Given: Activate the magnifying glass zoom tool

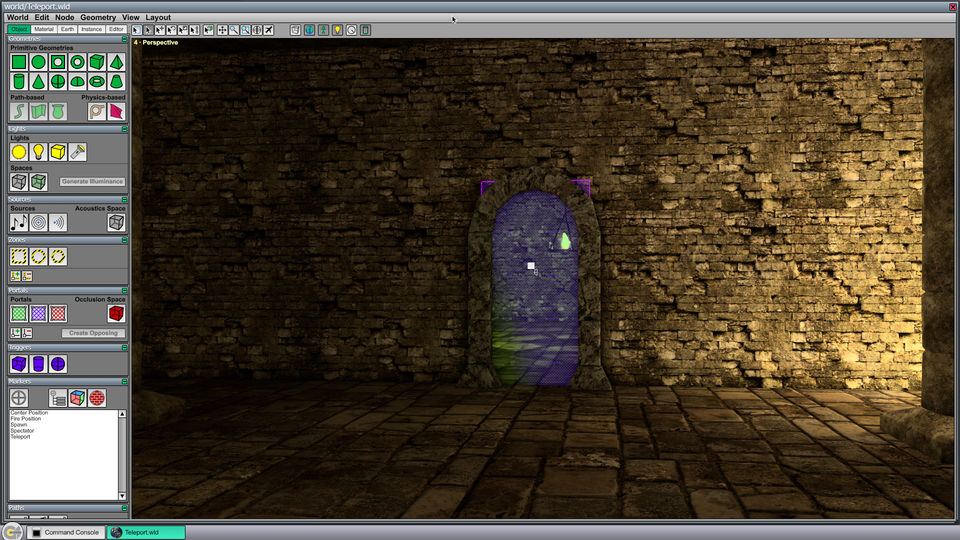Looking at the screenshot, I should click(233, 29).
